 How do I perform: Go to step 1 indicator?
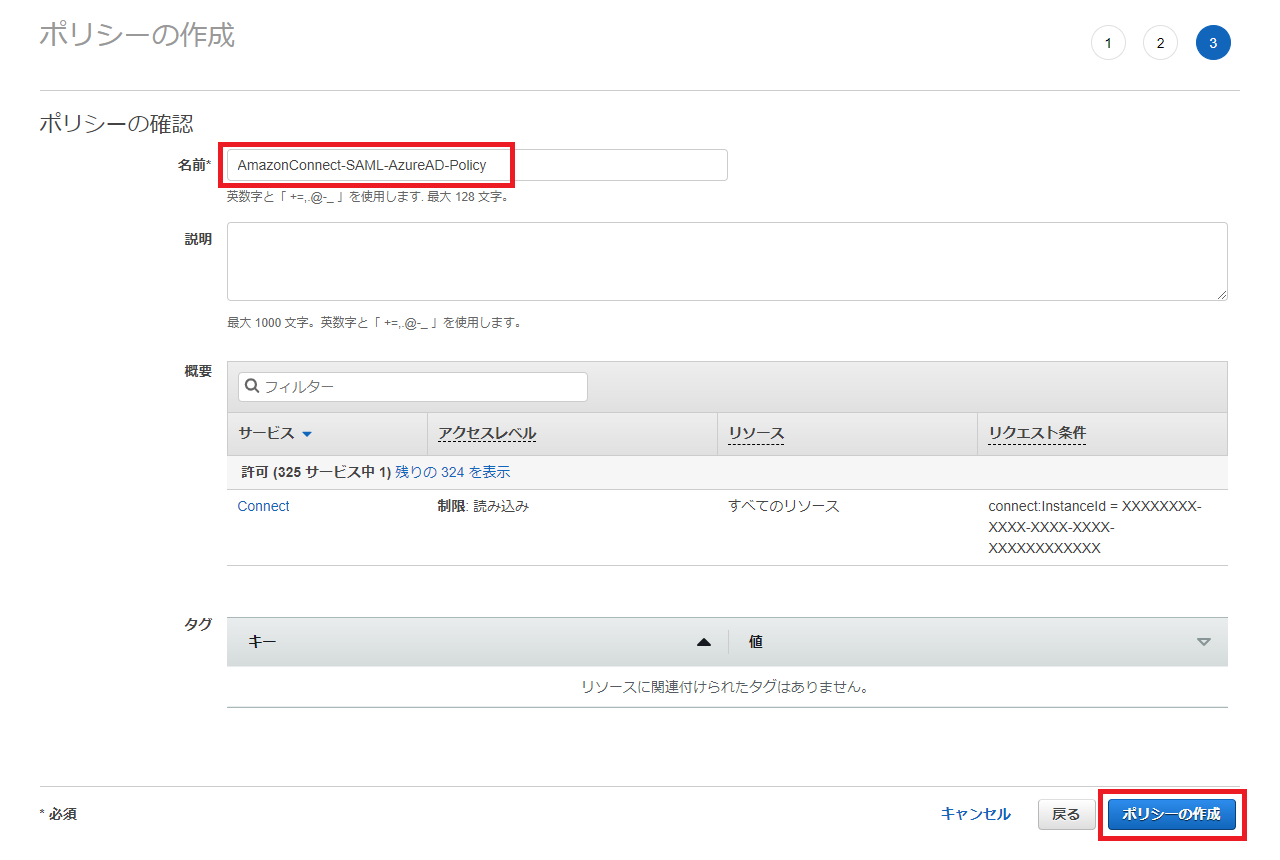(1108, 43)
